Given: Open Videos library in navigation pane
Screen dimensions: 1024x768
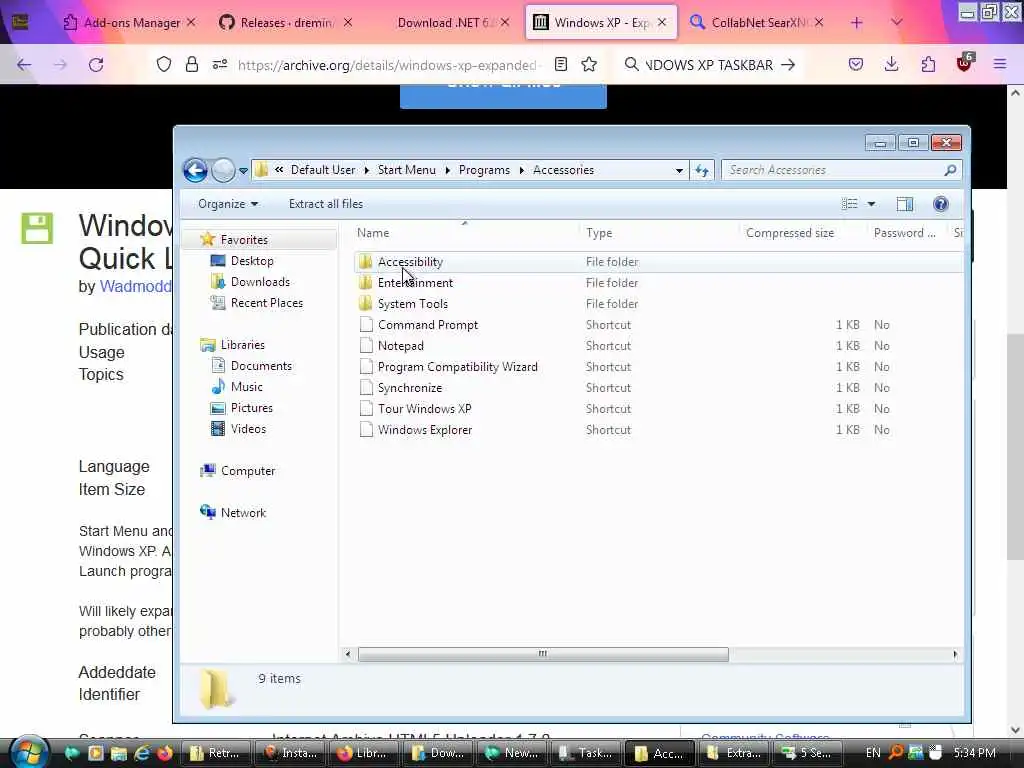Looking at the screenshot, I should tap(248, 428).
